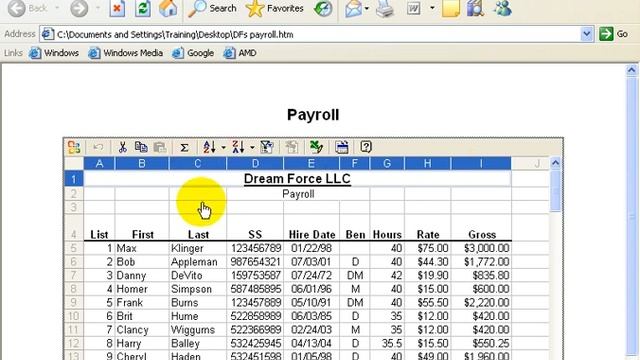Click the Office Web Components logo icon
Viewport: 640px width, 360px height.
click(x=74, y=147)
